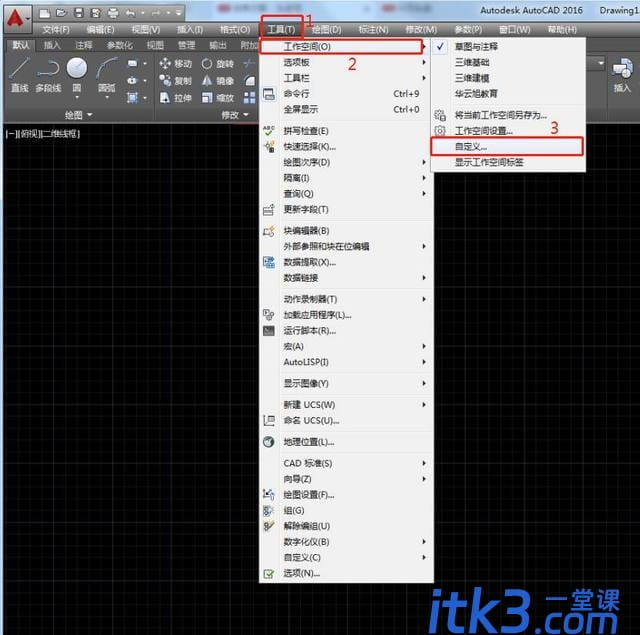Click the Save quick-access icon
This screenshot has width=640, height=635.
pyautogui.click(x=79, y=13)
